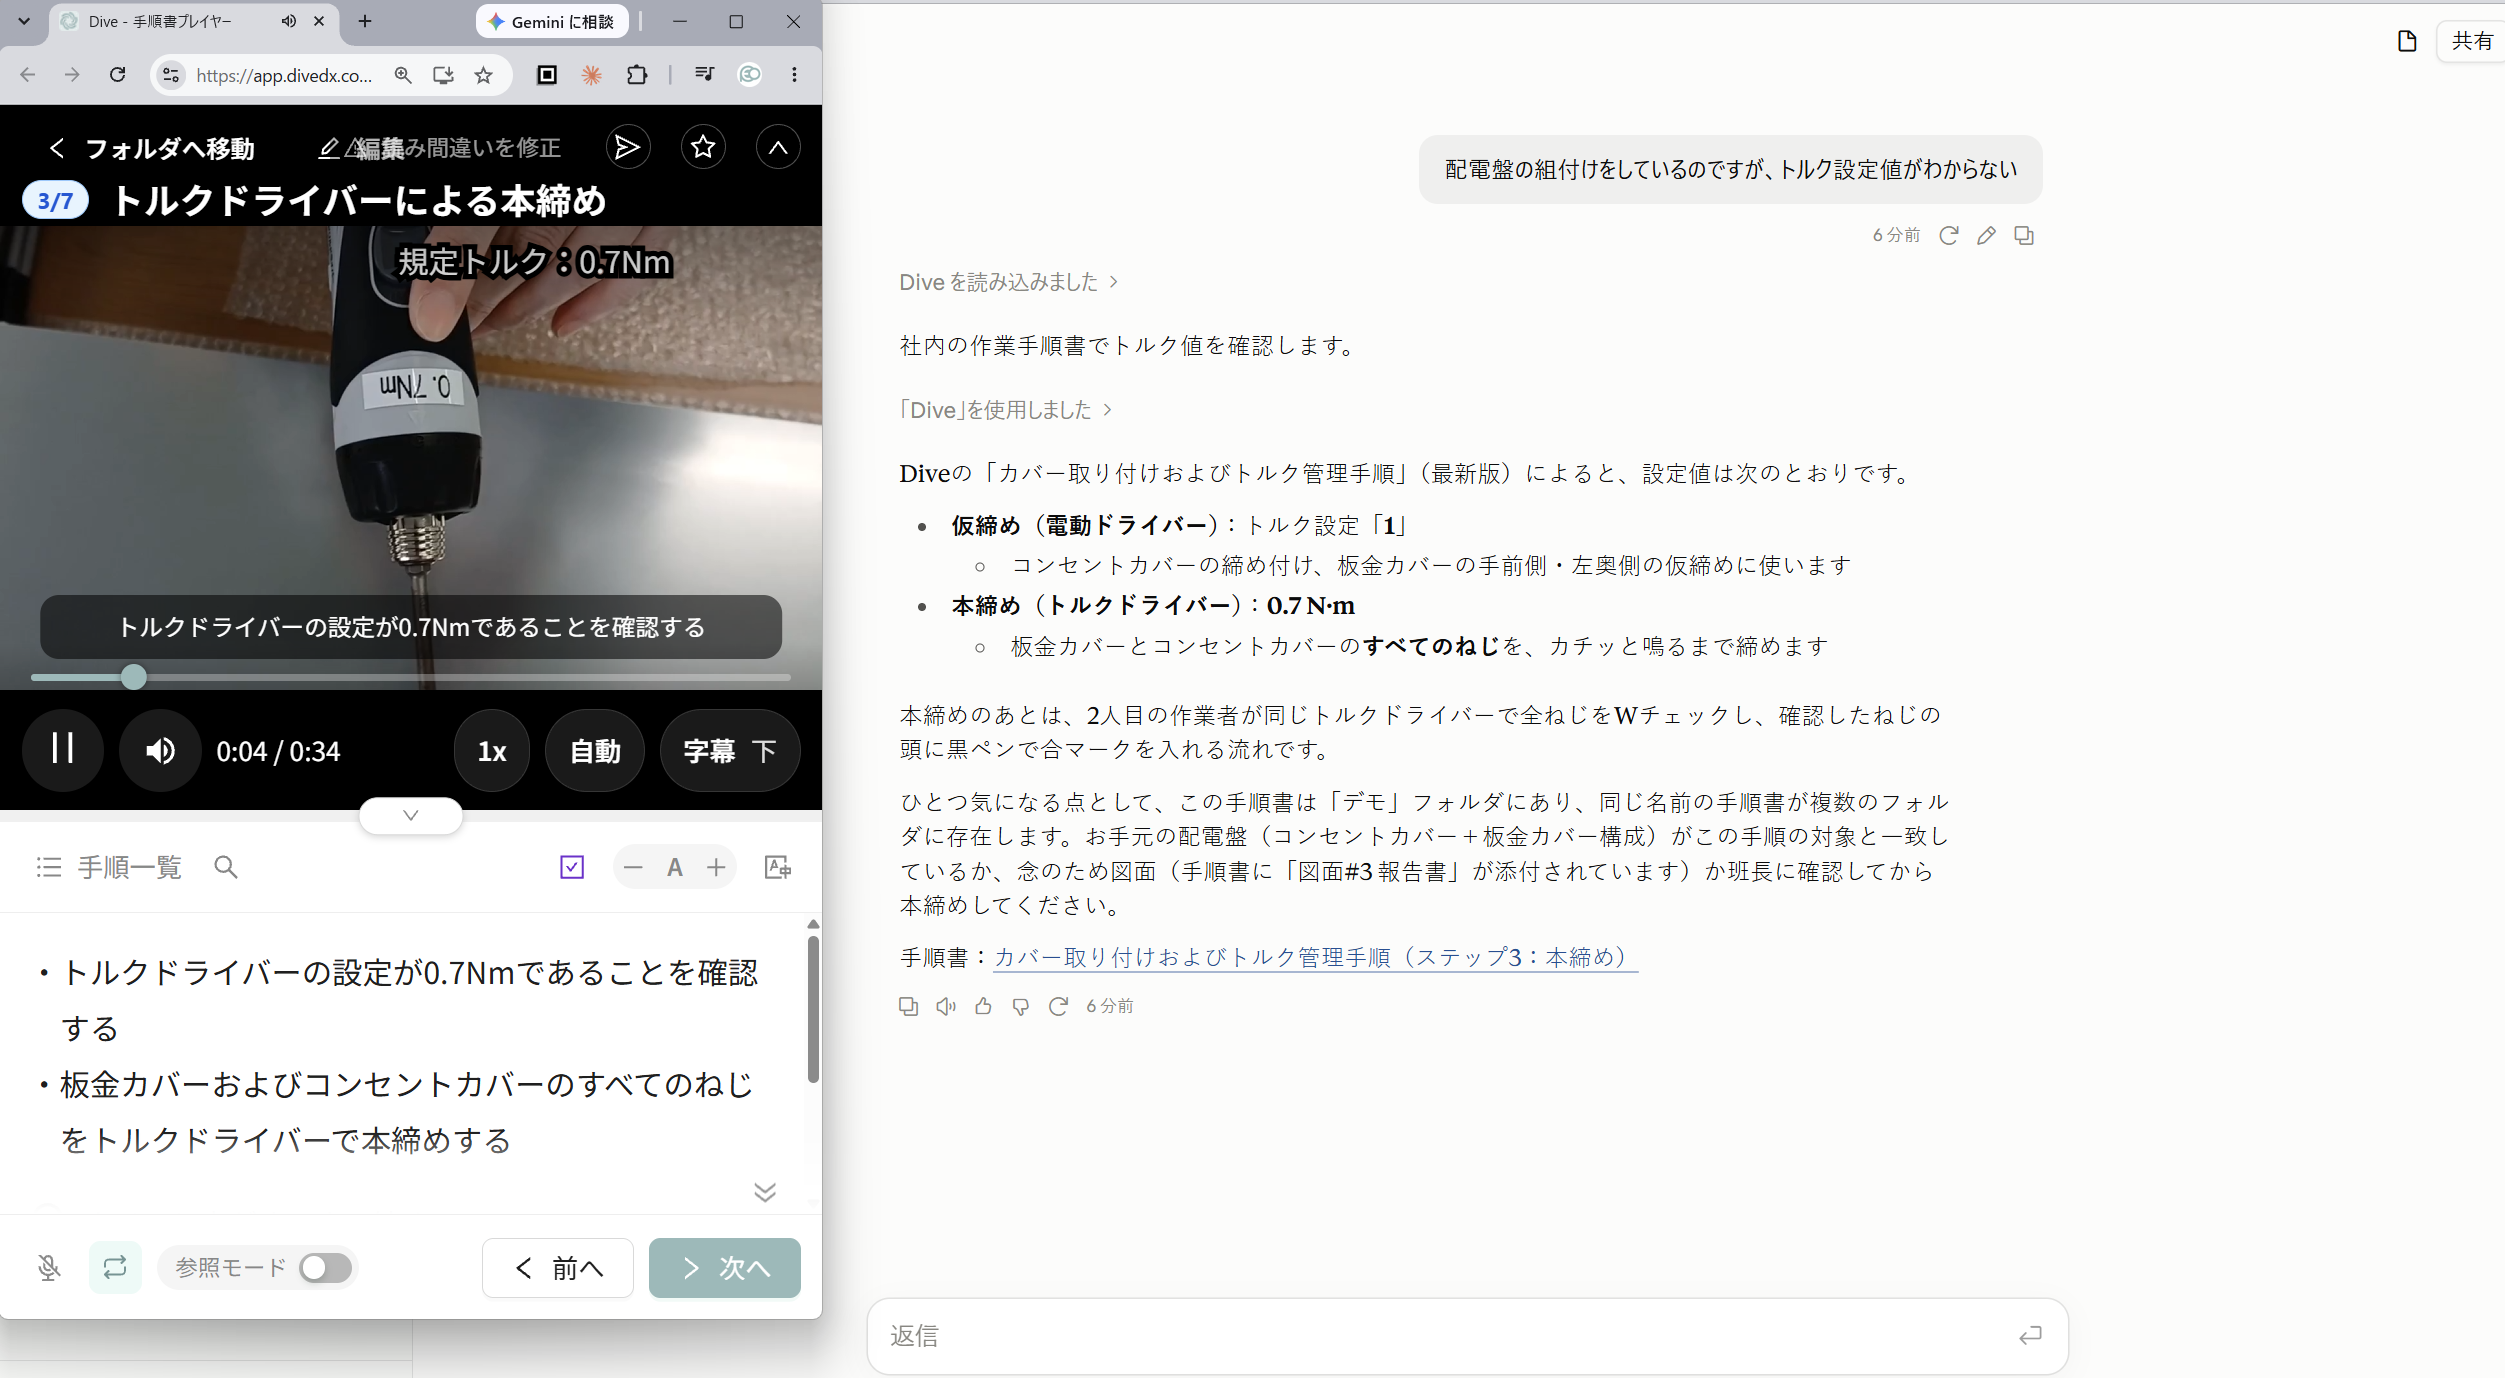Increase text size with plus button
Viewport: 2505px width, 1378px height.
(x=716, y=867)
